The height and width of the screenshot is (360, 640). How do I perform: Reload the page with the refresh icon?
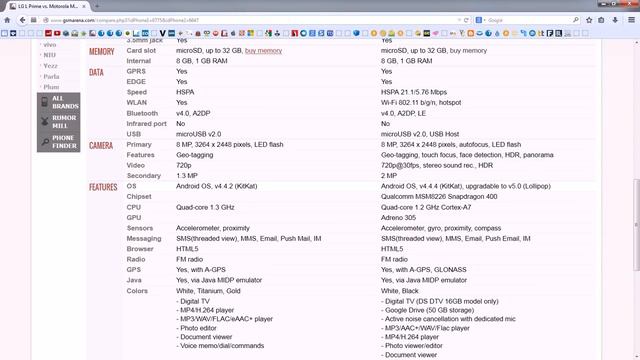(x=466, y=20)
